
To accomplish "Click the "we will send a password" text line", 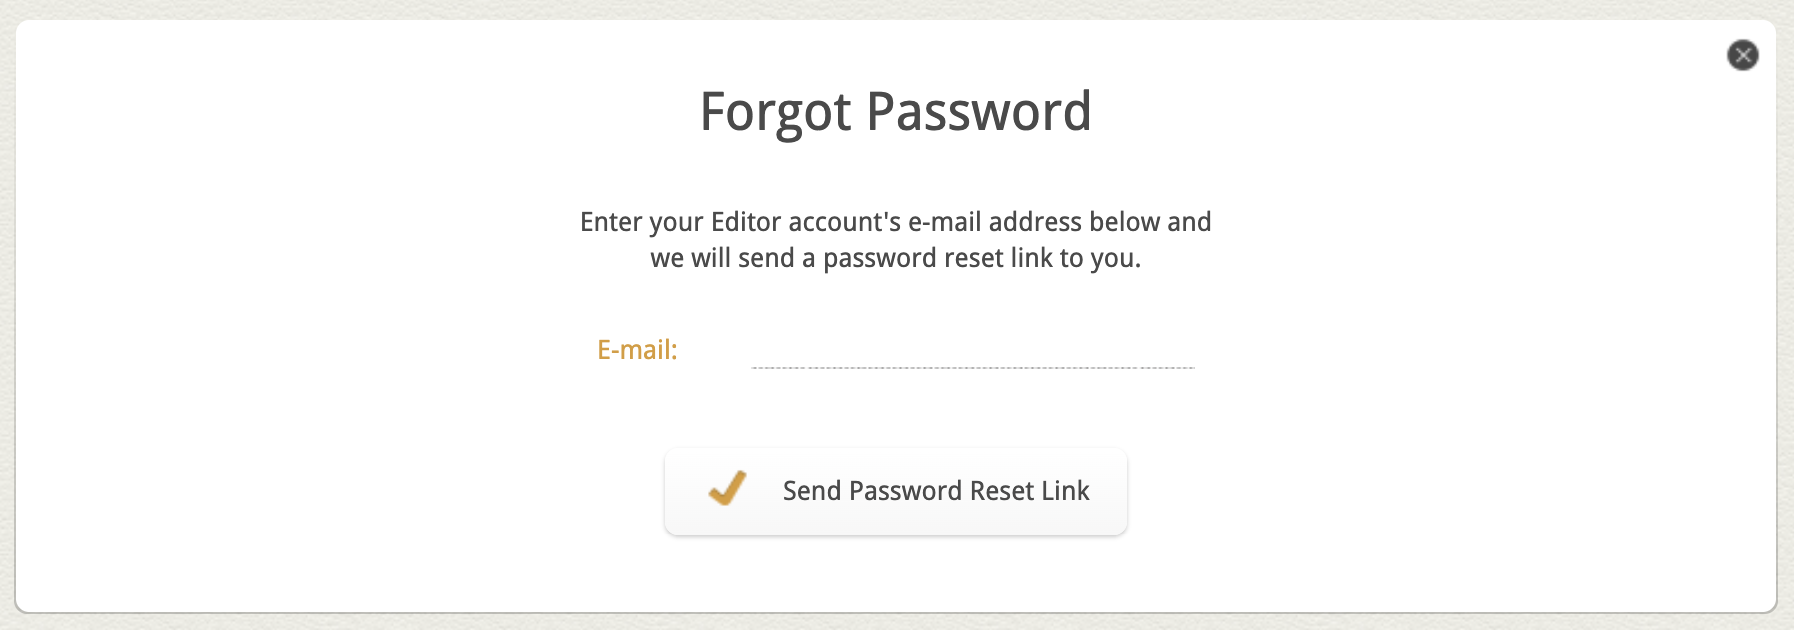I will 895,258.
